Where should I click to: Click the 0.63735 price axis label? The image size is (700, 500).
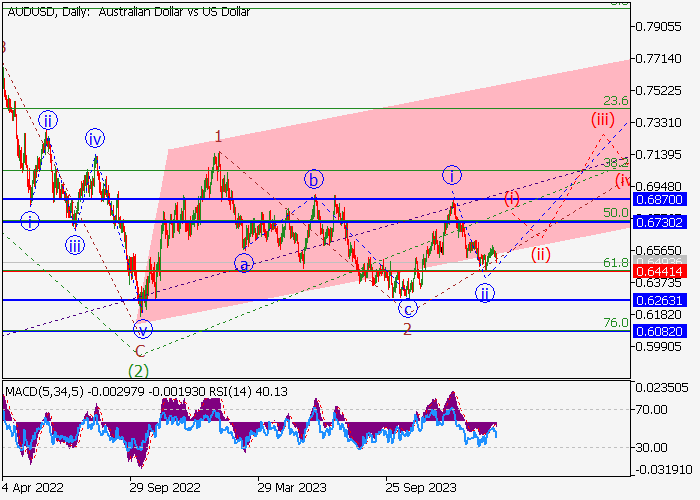658,283
